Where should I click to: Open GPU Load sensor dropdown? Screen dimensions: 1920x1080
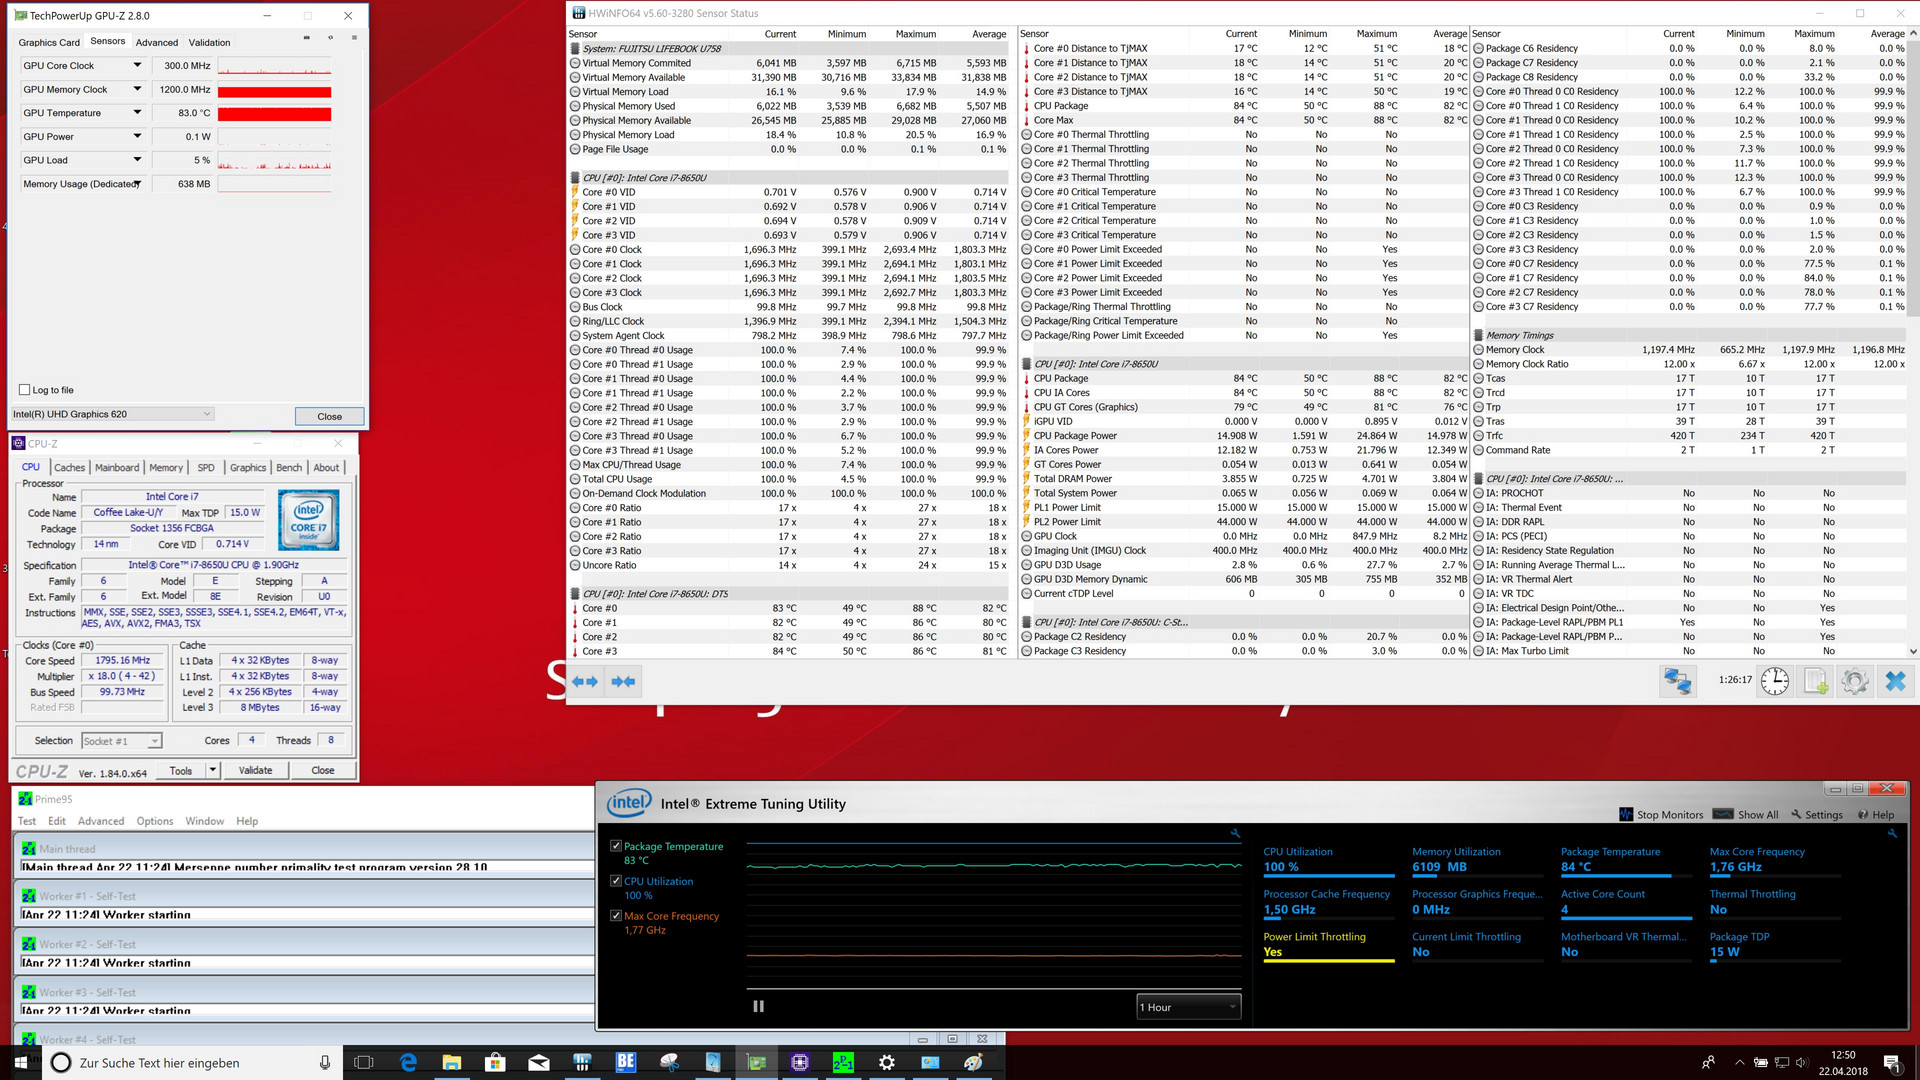[x=137, y=160]
